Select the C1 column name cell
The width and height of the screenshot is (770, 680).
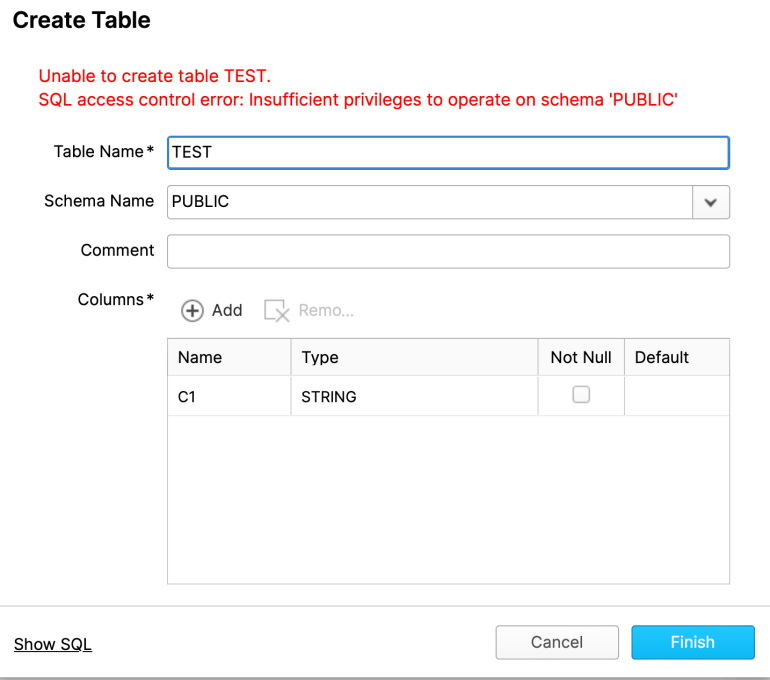tap(229, 396)
